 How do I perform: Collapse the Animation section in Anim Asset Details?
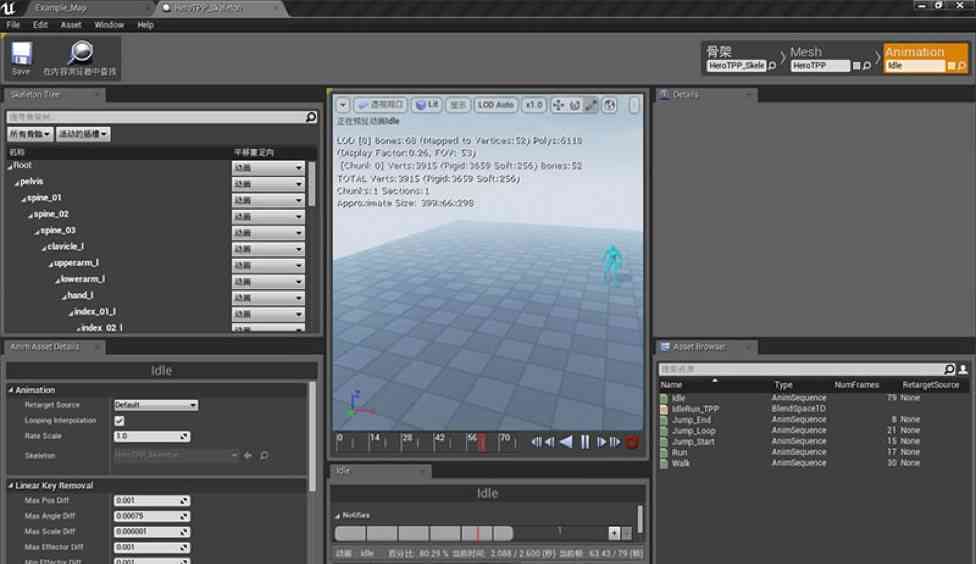[11, 390]
